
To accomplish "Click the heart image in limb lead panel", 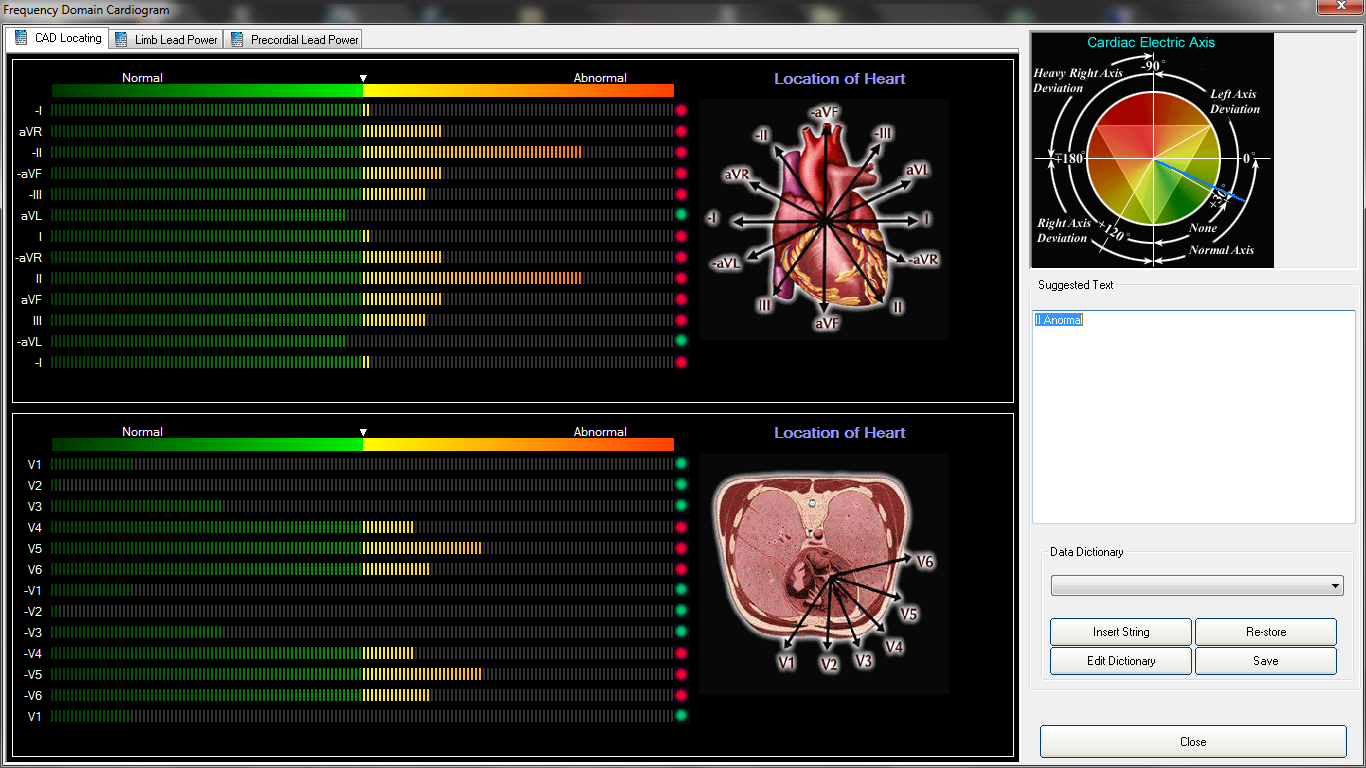I will pyautogui.click(x=824, y=219).
